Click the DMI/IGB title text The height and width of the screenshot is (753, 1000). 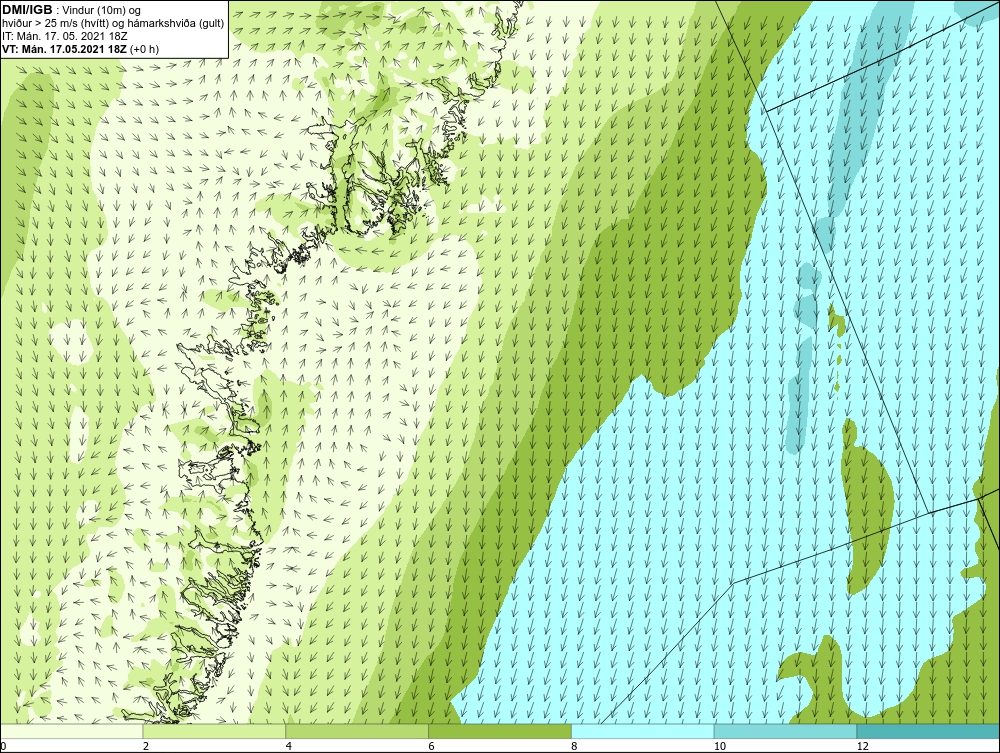(x=27, y=10)
